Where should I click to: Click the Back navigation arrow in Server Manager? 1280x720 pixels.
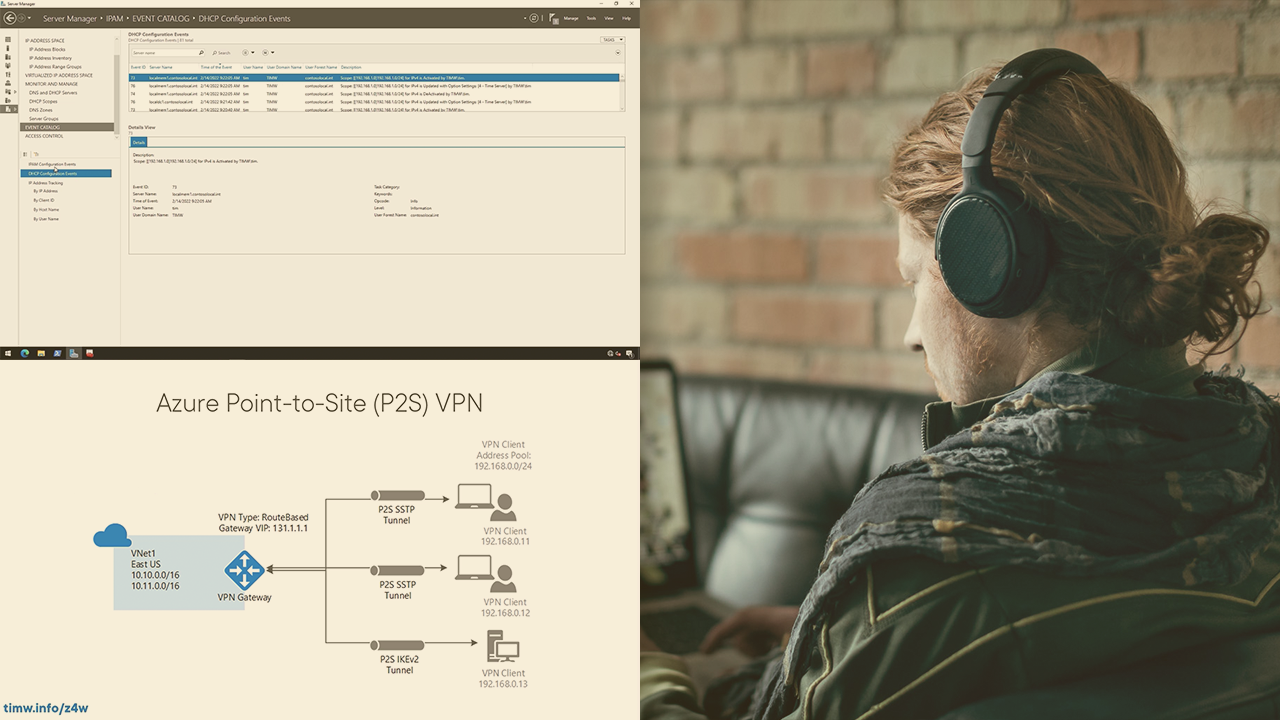(10, 18)
